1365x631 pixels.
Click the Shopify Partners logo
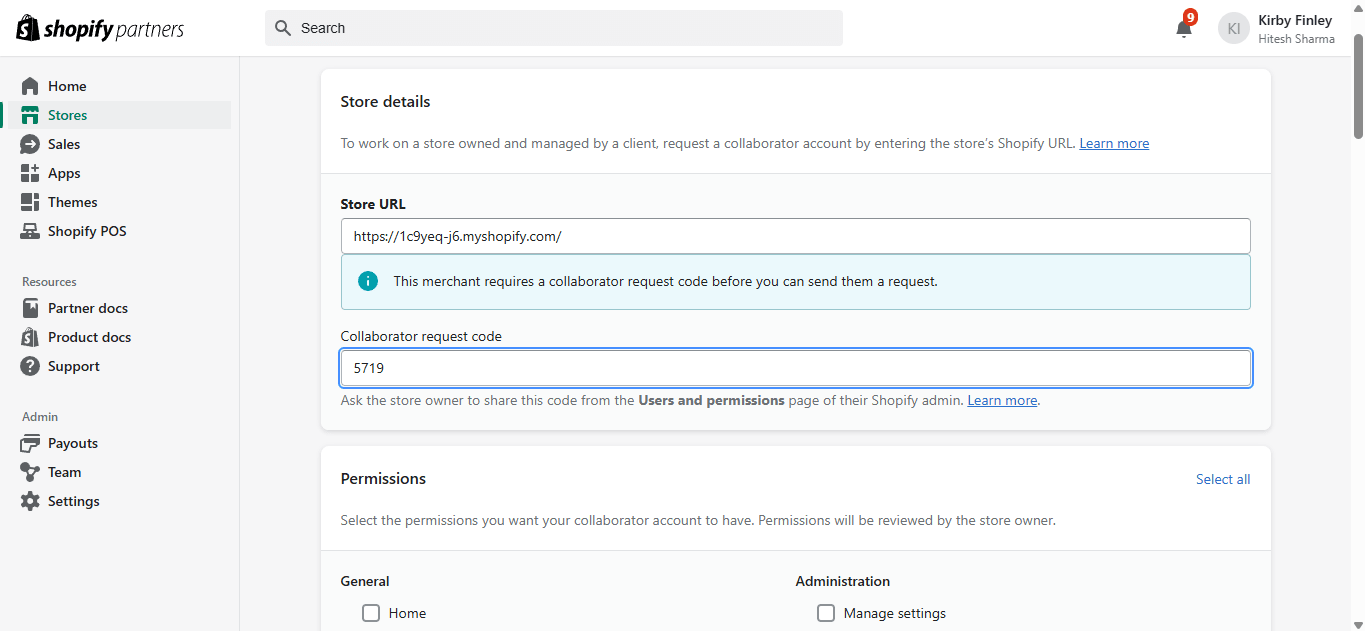(x=100, y=28)
